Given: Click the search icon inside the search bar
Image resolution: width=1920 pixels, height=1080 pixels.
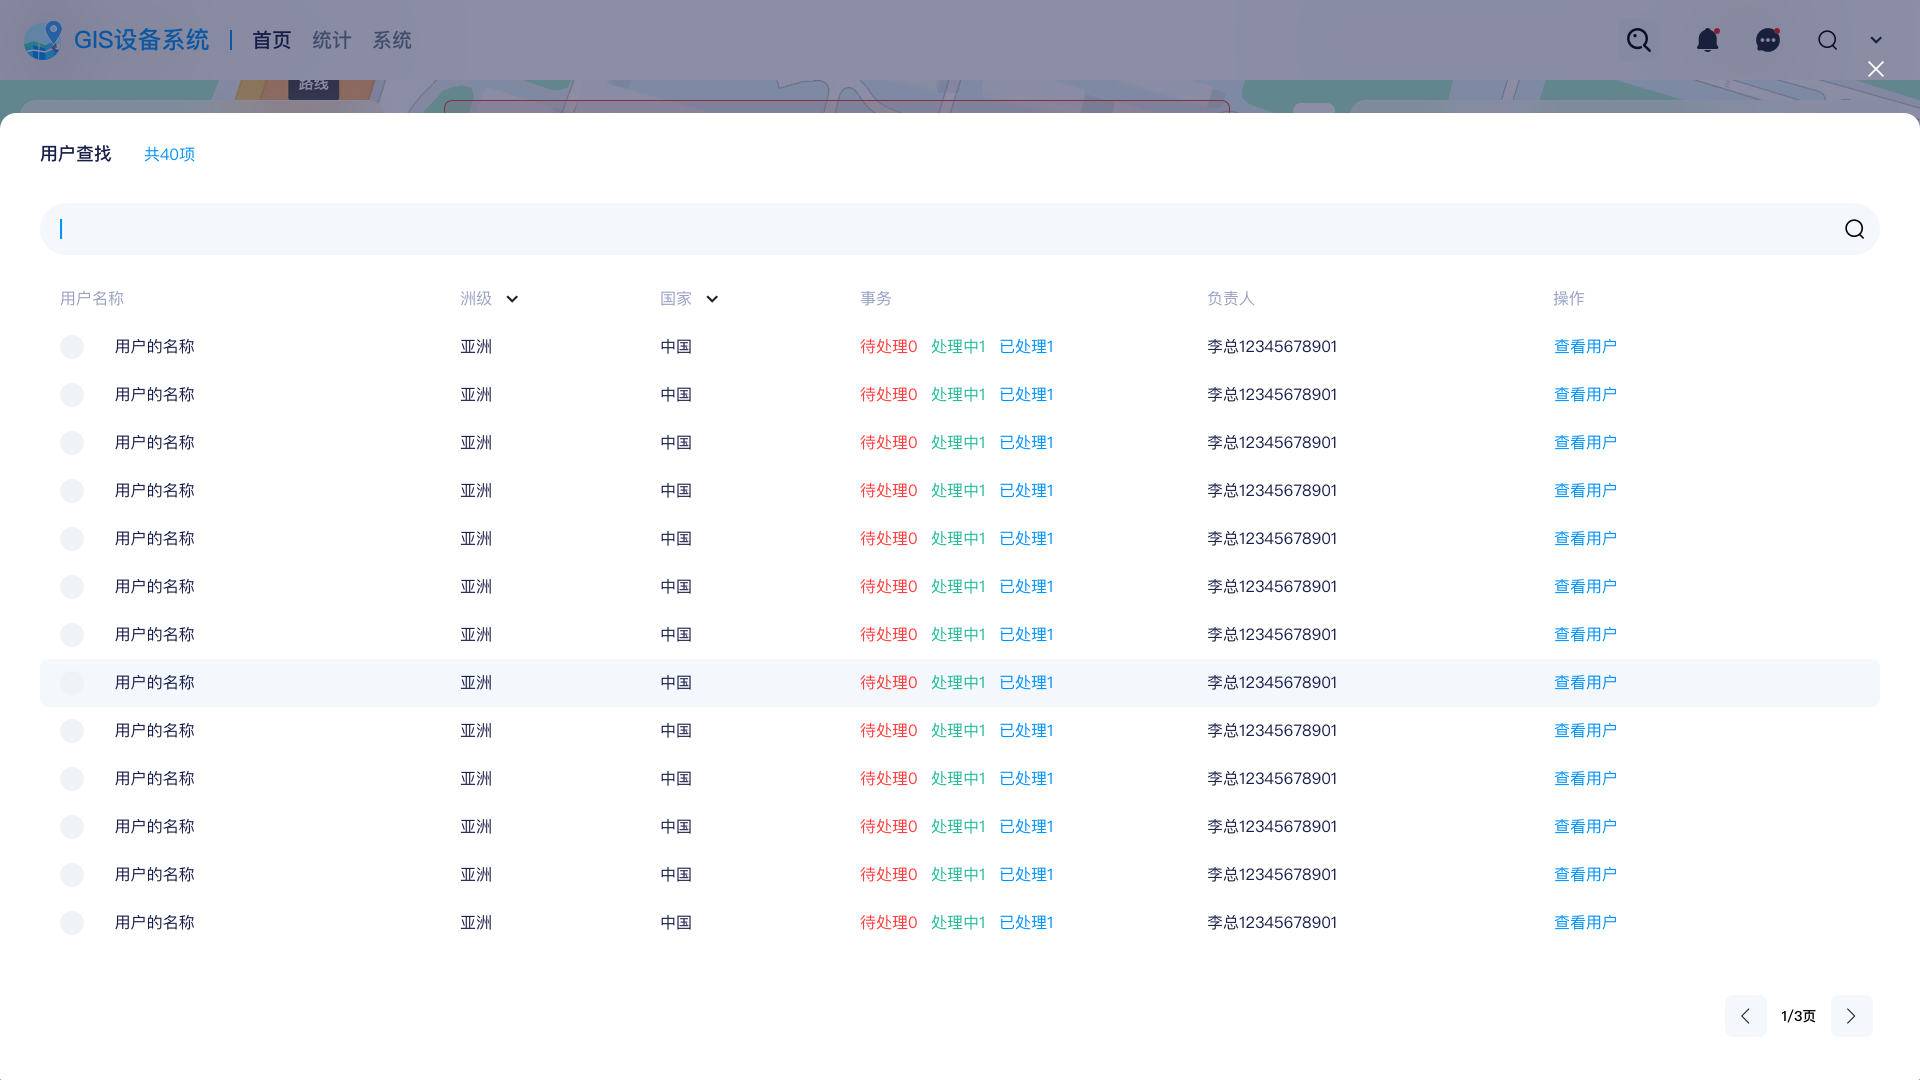Looking at the screenshot, I should click(x=1854, y=229).
